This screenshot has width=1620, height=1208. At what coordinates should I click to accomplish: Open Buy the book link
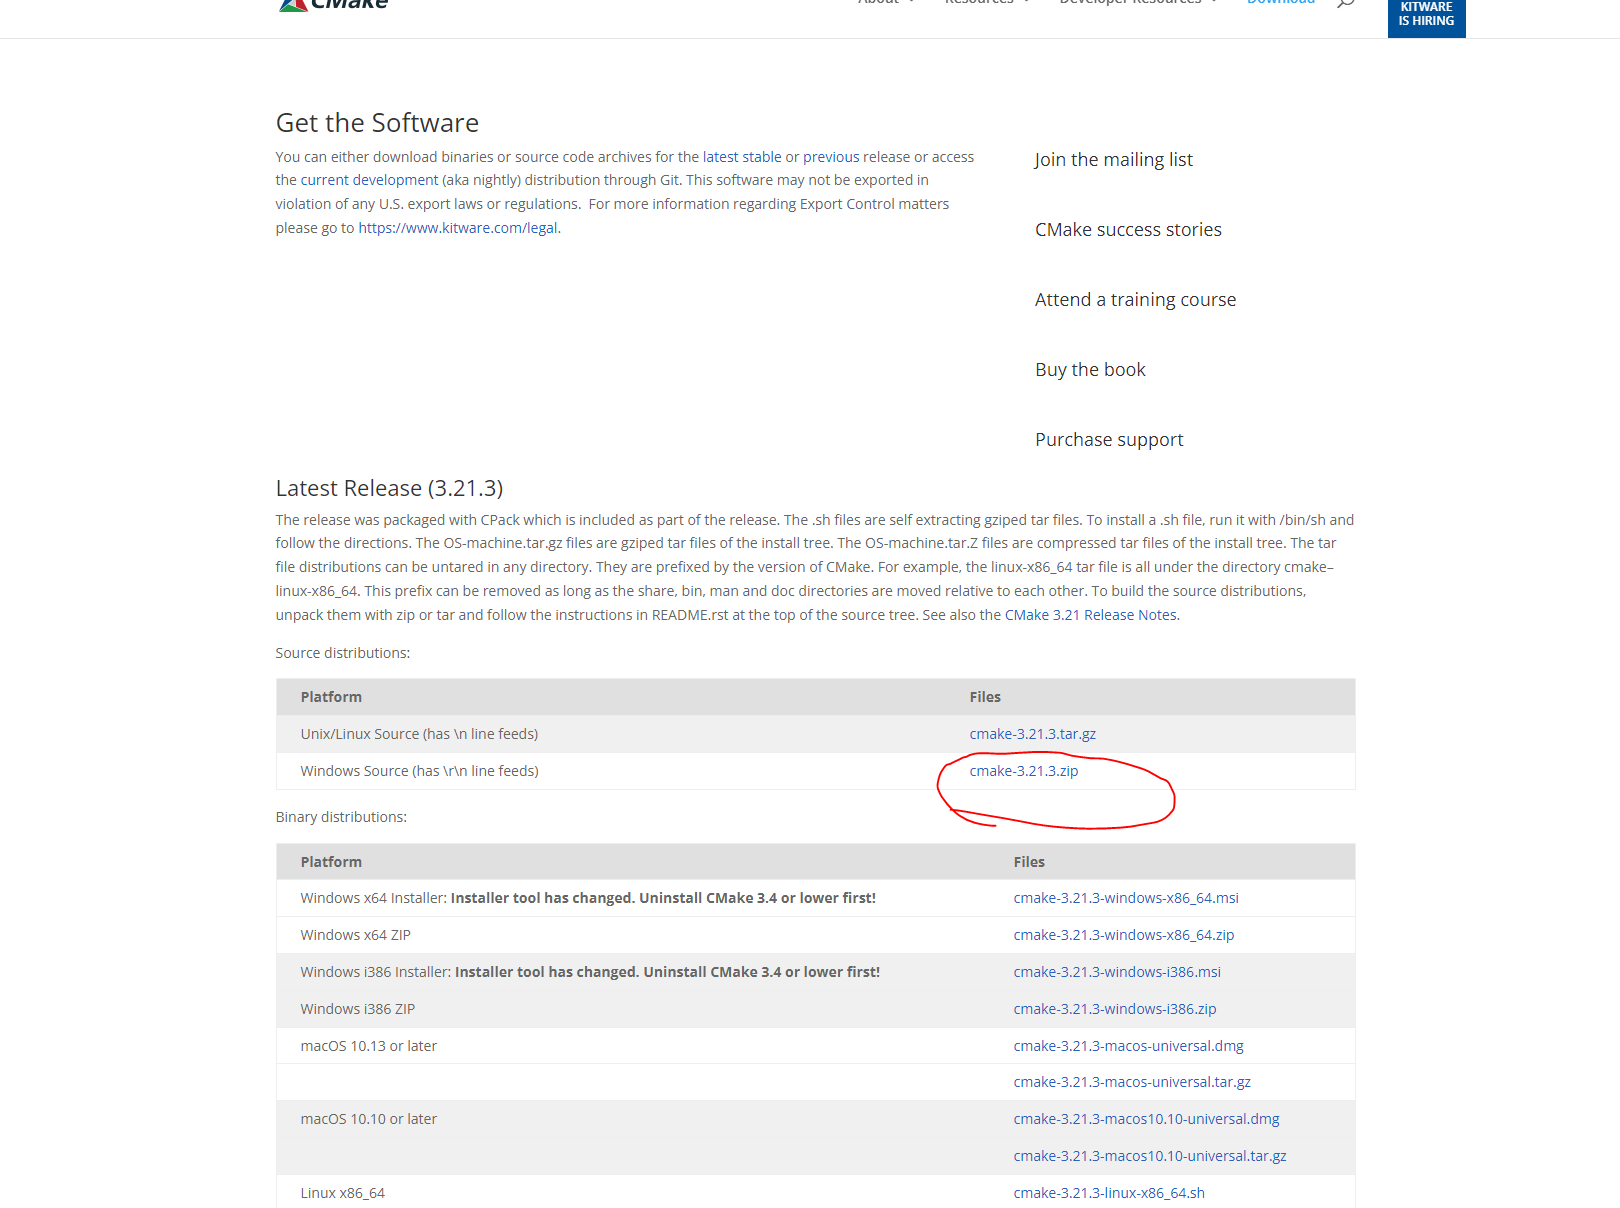pos(1090,370)
